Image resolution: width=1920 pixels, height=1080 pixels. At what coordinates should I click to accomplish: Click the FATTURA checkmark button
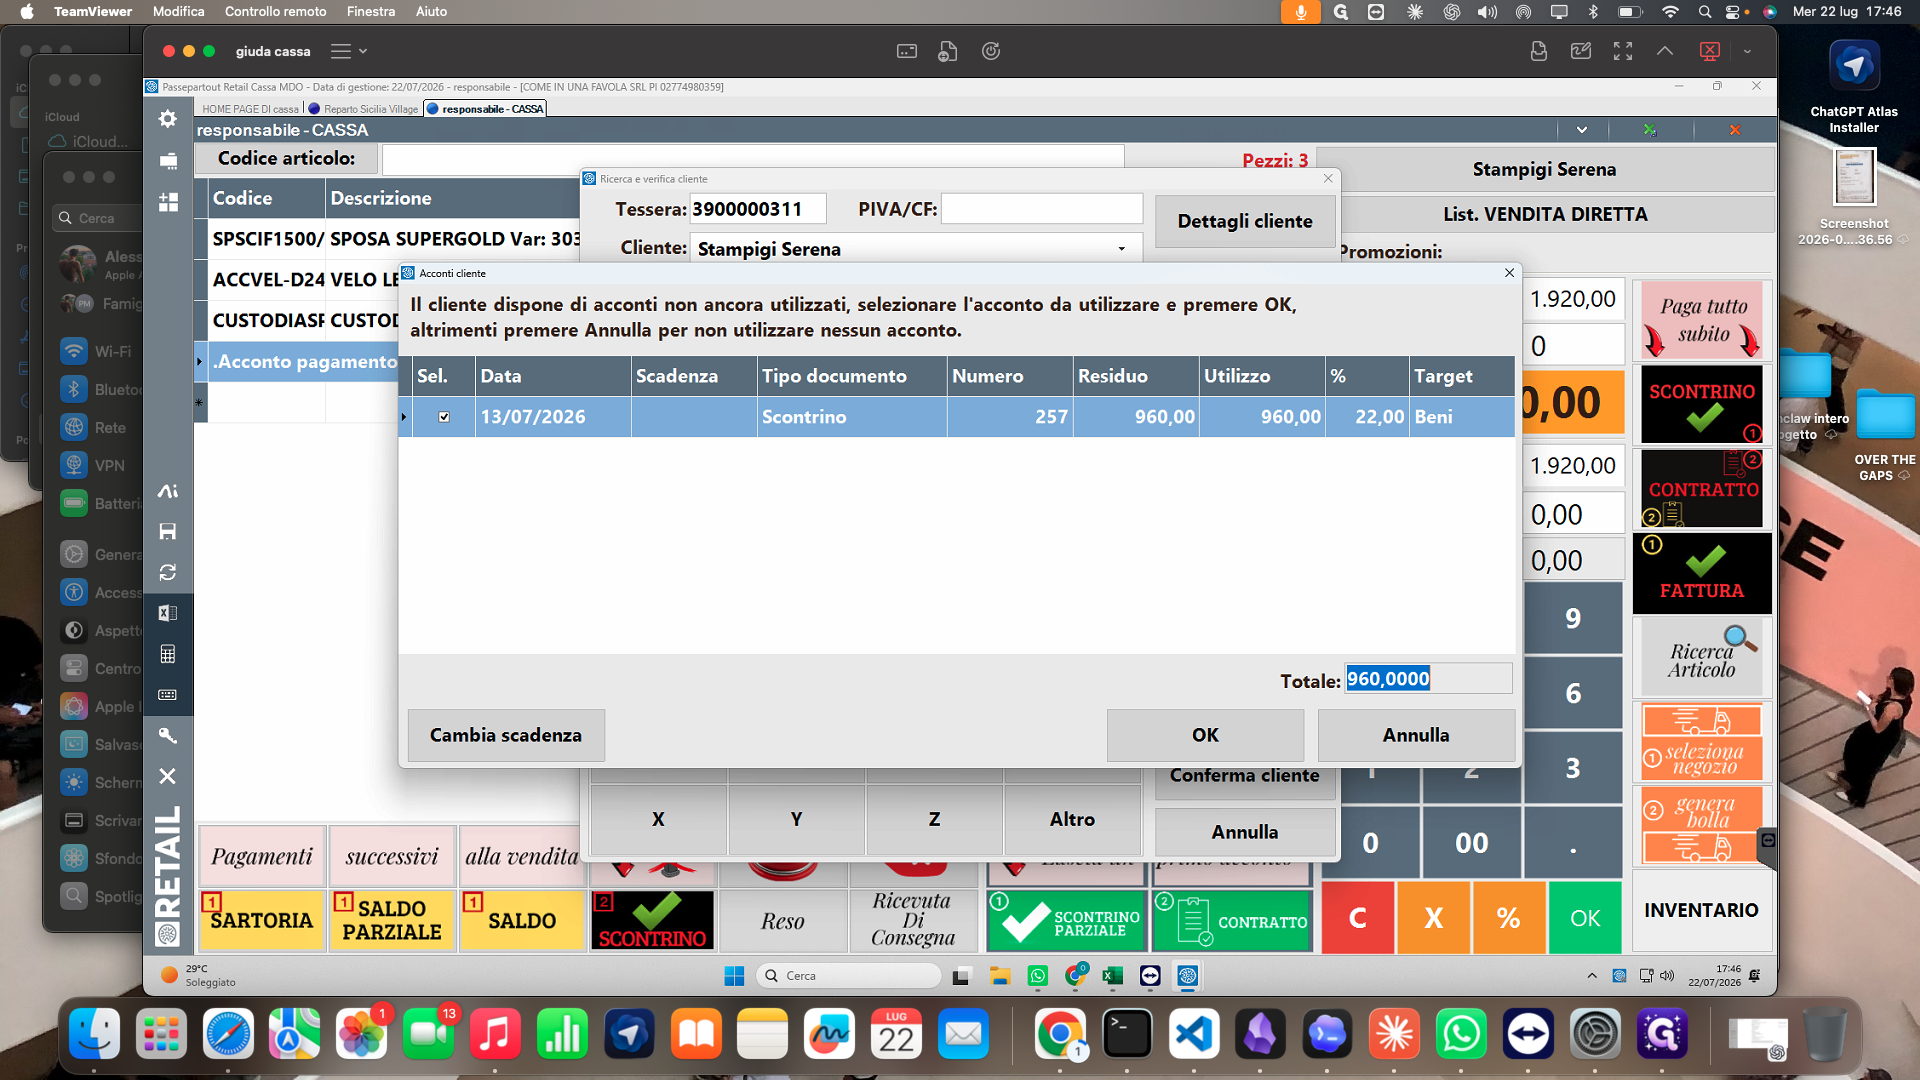coord(1702,573)
